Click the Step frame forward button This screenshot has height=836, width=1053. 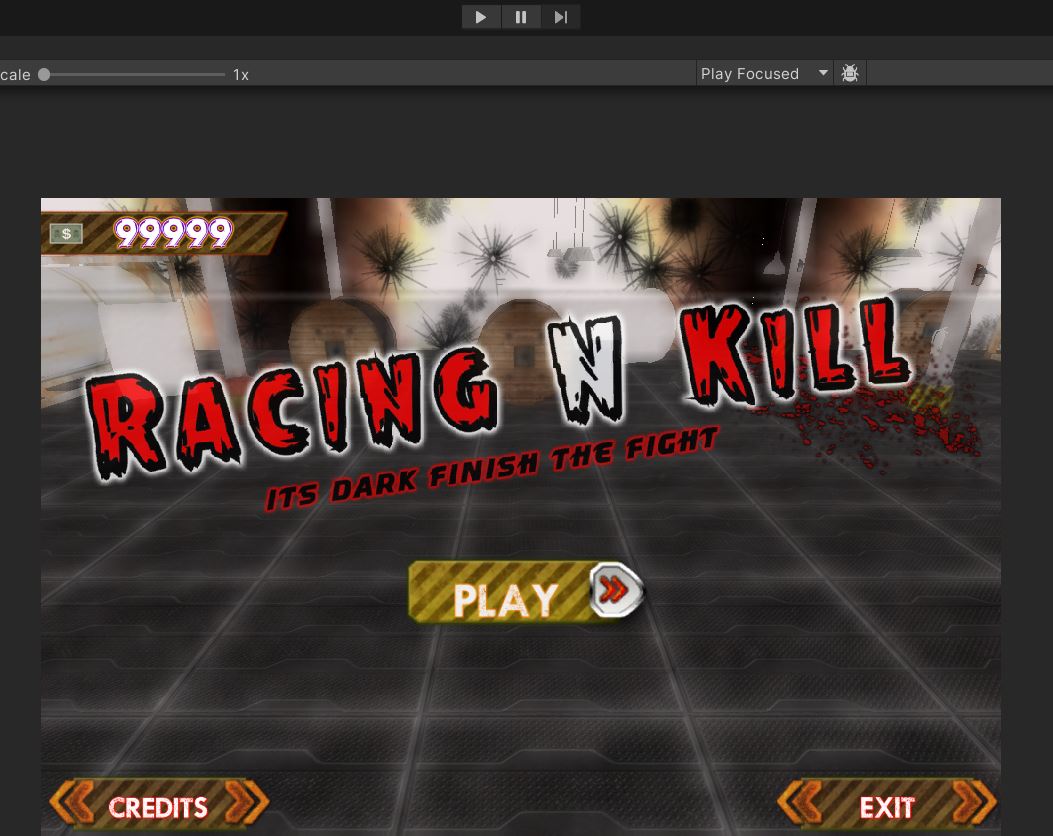point(560,17)
